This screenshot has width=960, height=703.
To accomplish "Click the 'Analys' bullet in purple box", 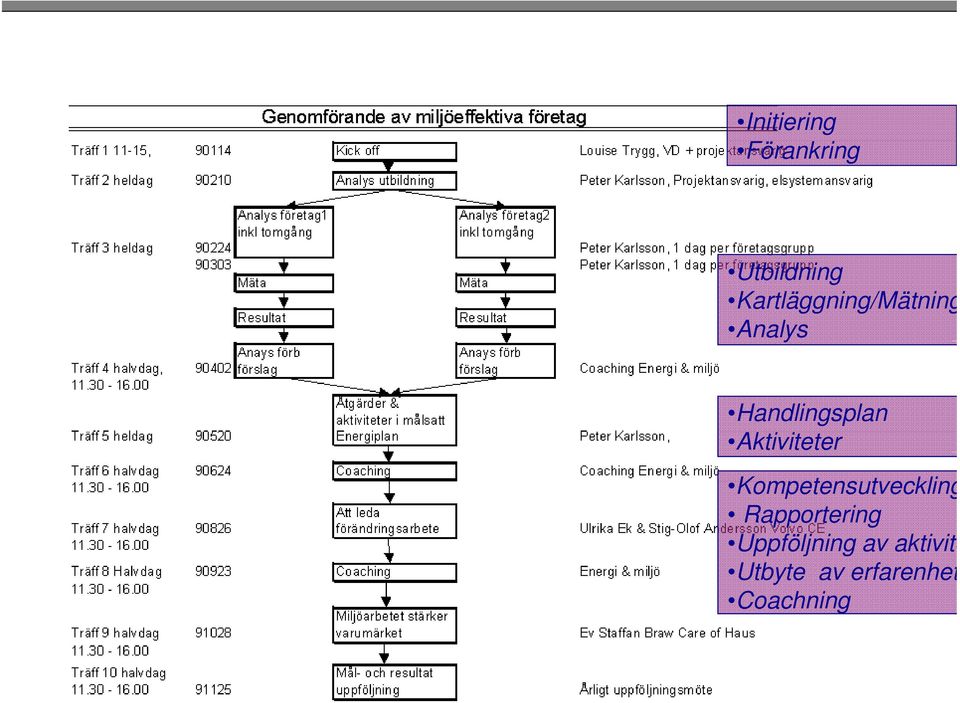I will pyautogui.click(x=768, y=329).
